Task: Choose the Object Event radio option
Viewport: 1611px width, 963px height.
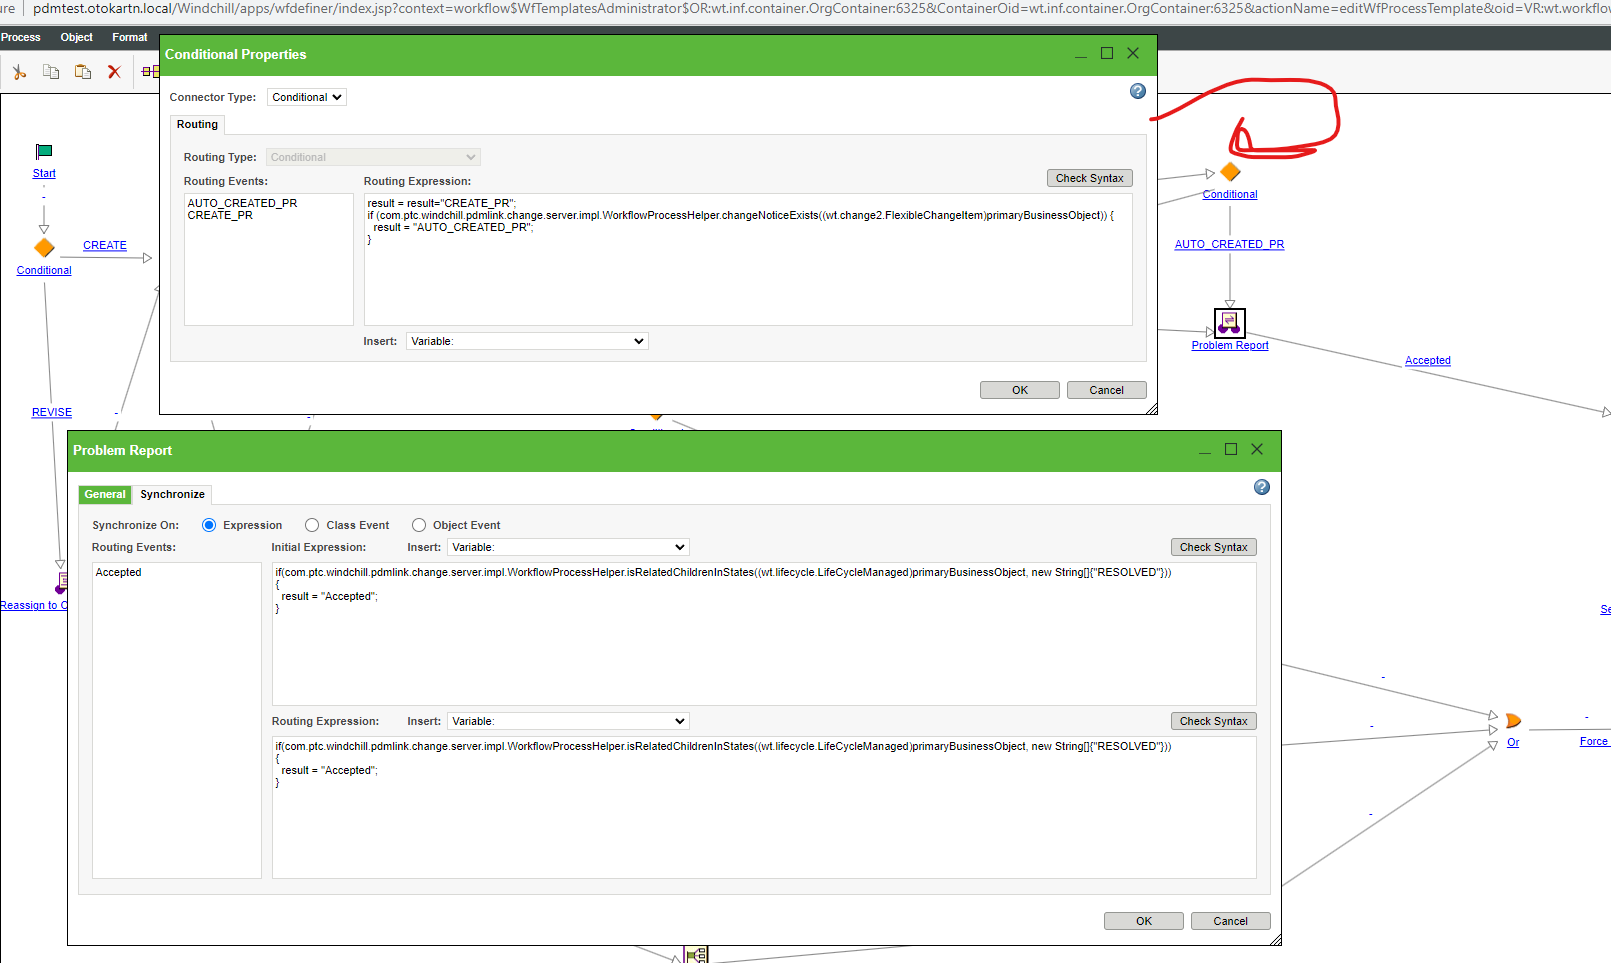Action: click(x=419, y=524)
